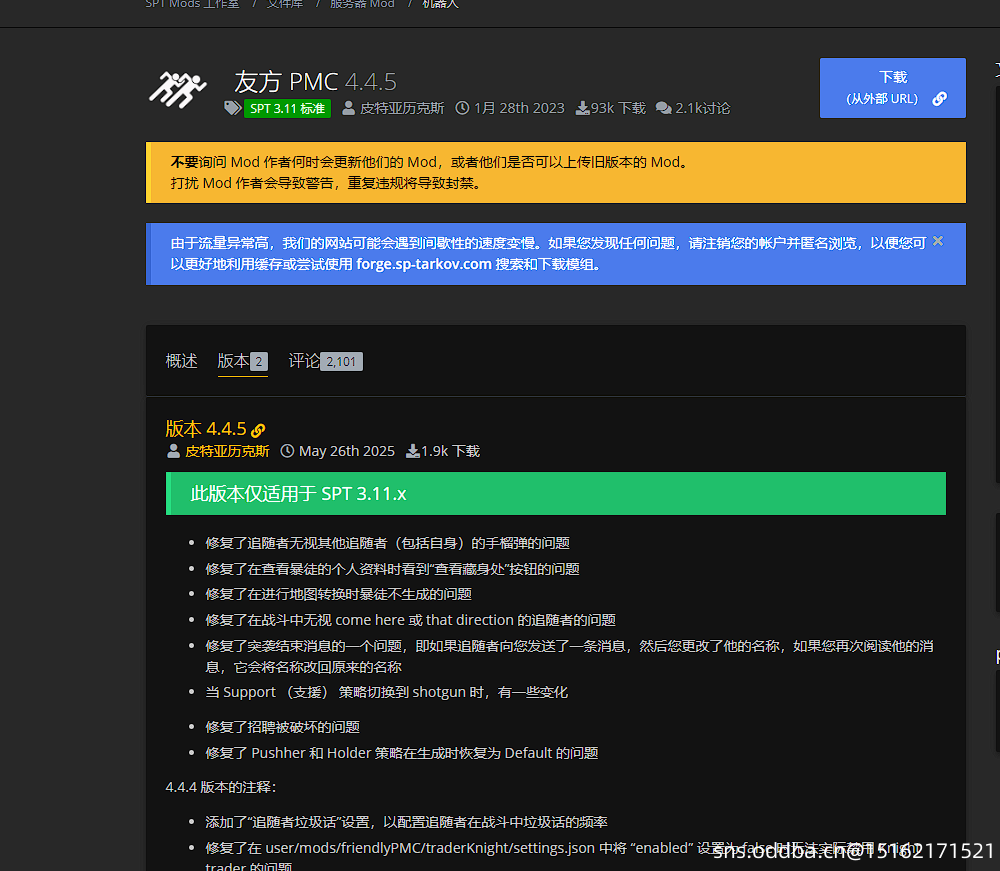Click the blue 下载 (从外部 URL) button
1000x871 pixels.
(892, 88)
